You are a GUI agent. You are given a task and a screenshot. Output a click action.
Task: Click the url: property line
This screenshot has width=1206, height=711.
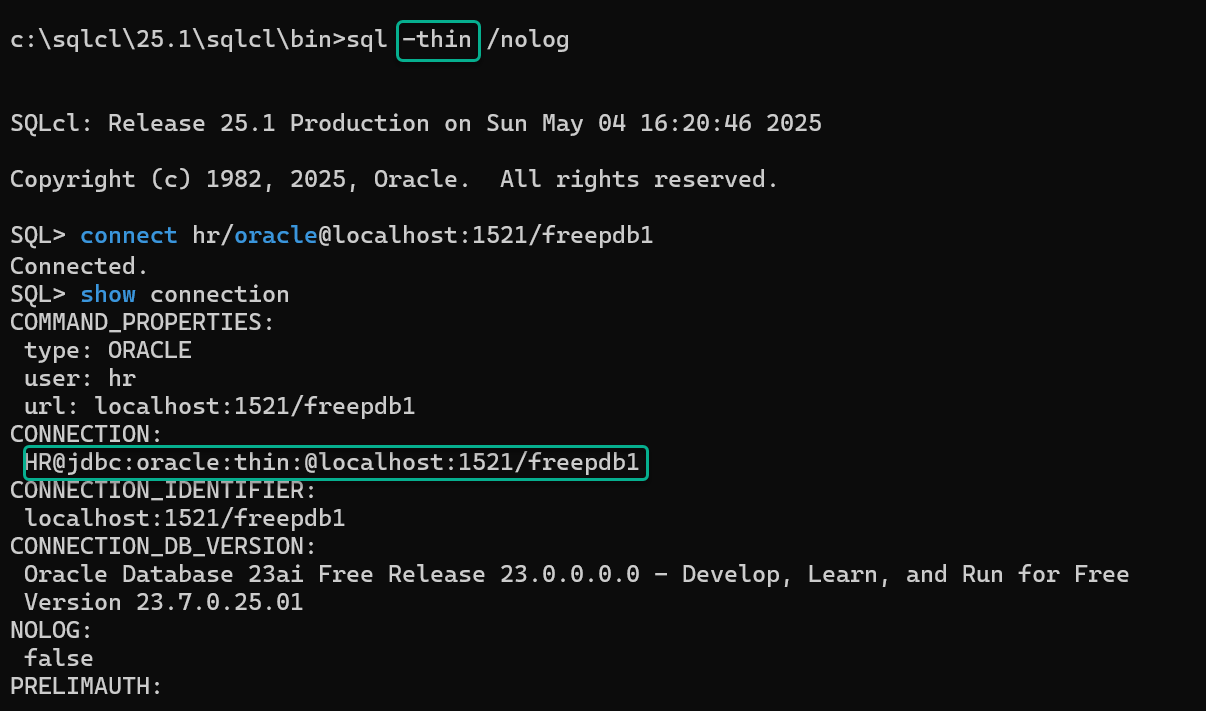click(219, 406)
